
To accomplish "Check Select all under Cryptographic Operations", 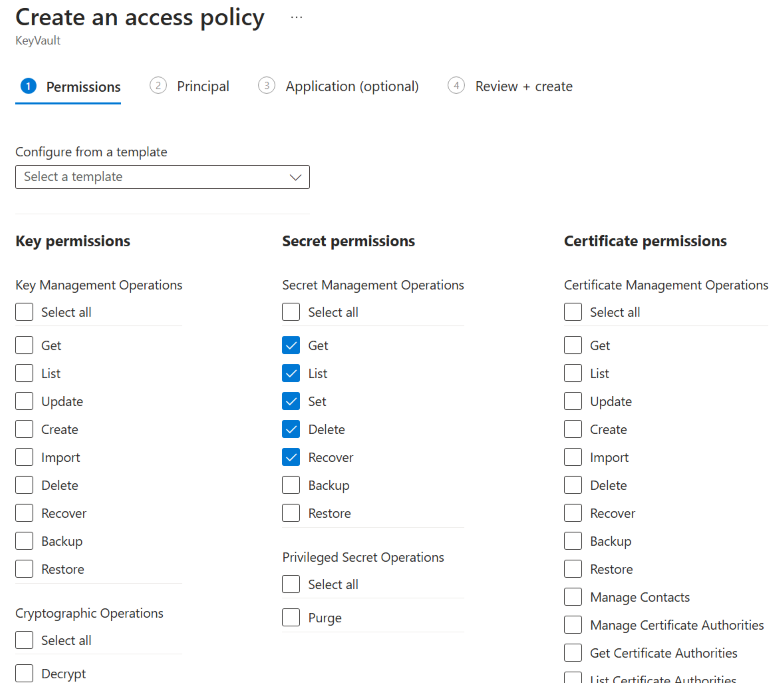I will (25, 640).
